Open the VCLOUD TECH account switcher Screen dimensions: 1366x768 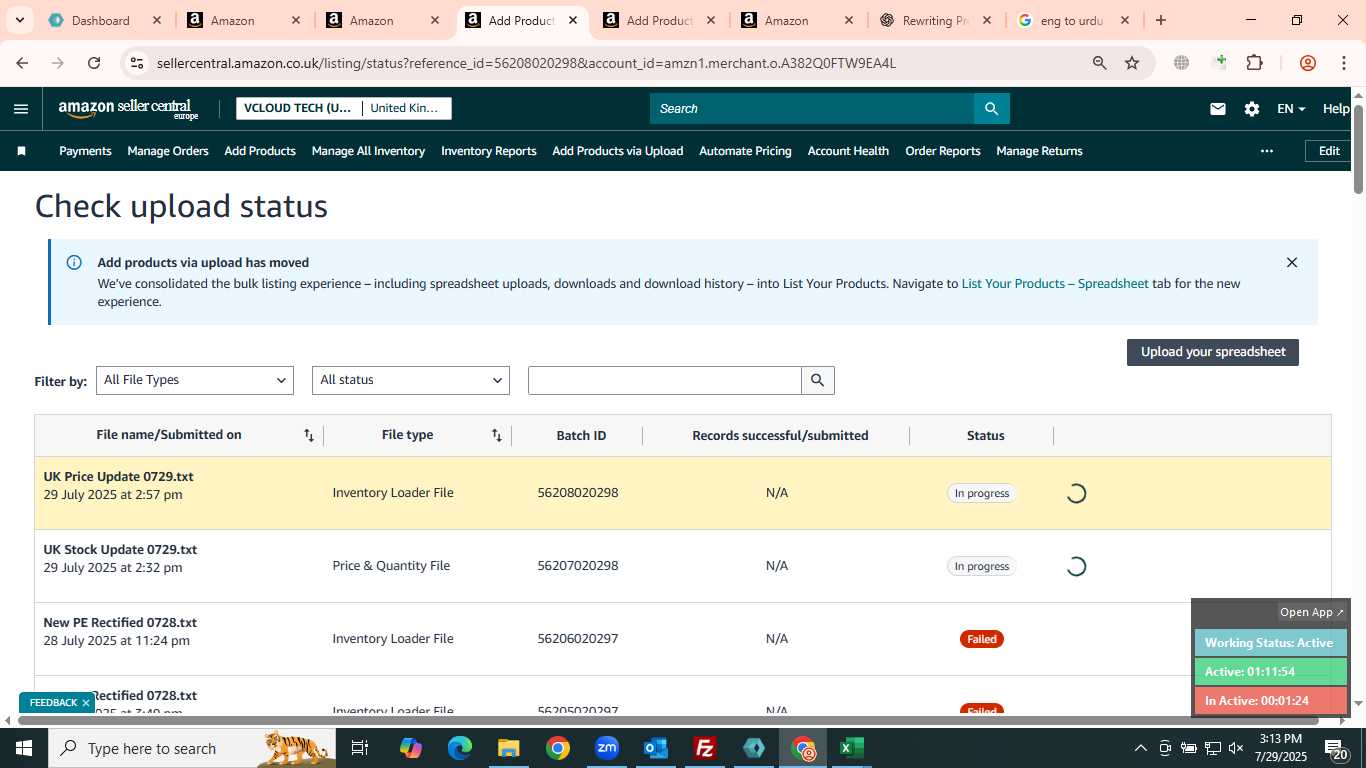(344, 108)
